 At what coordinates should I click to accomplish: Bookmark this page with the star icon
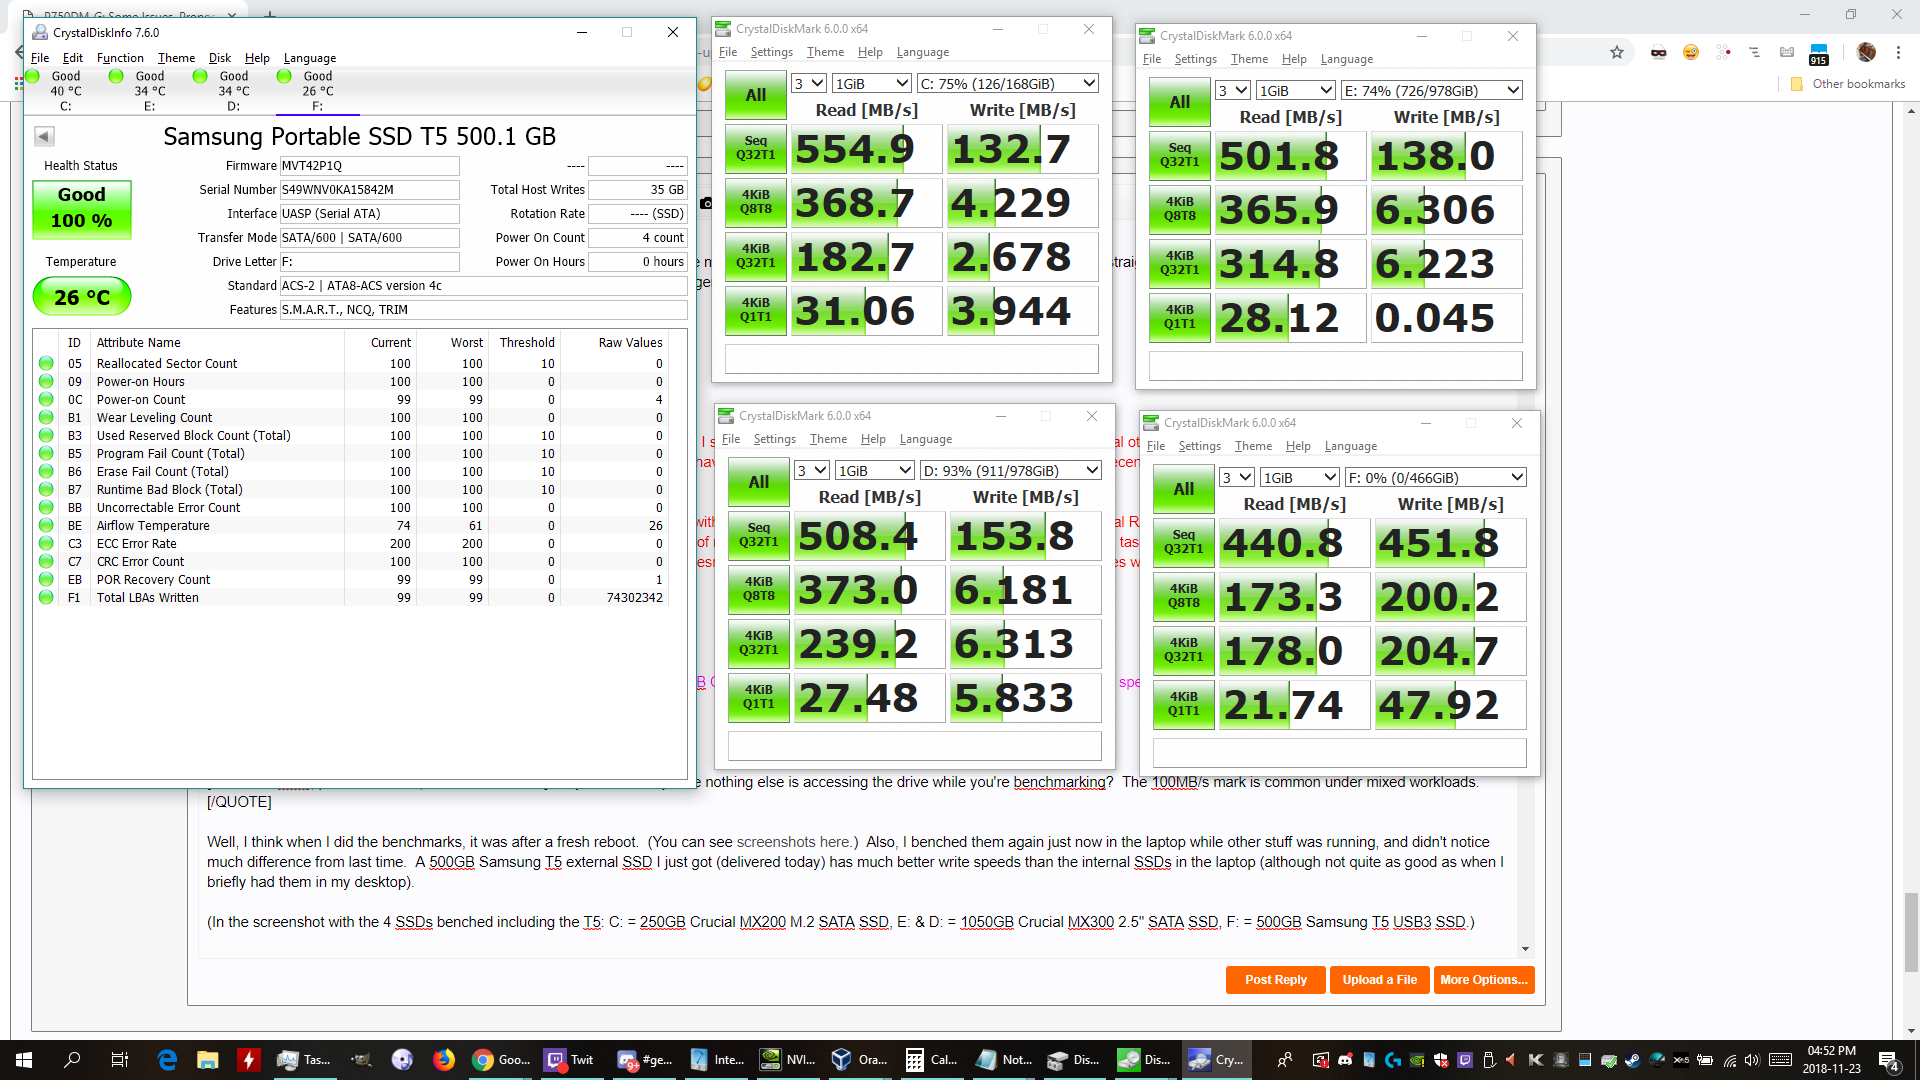pos(1617,52)
